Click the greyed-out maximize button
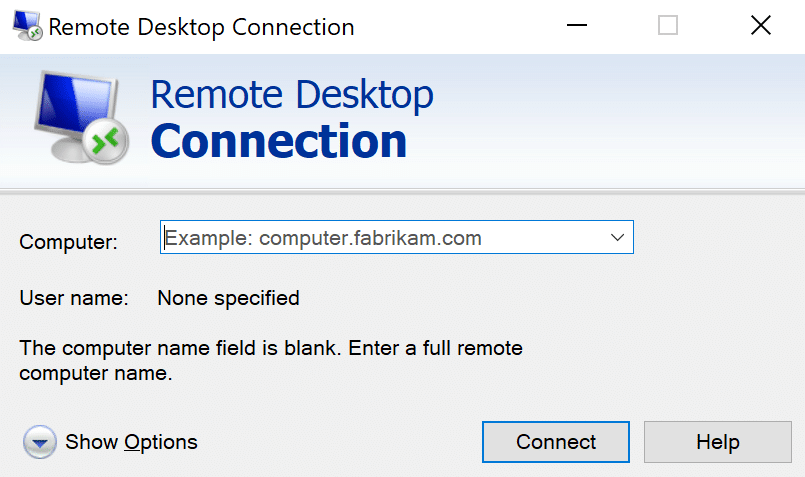This screenshot has height=477, width=805. [x=668, y=27]
